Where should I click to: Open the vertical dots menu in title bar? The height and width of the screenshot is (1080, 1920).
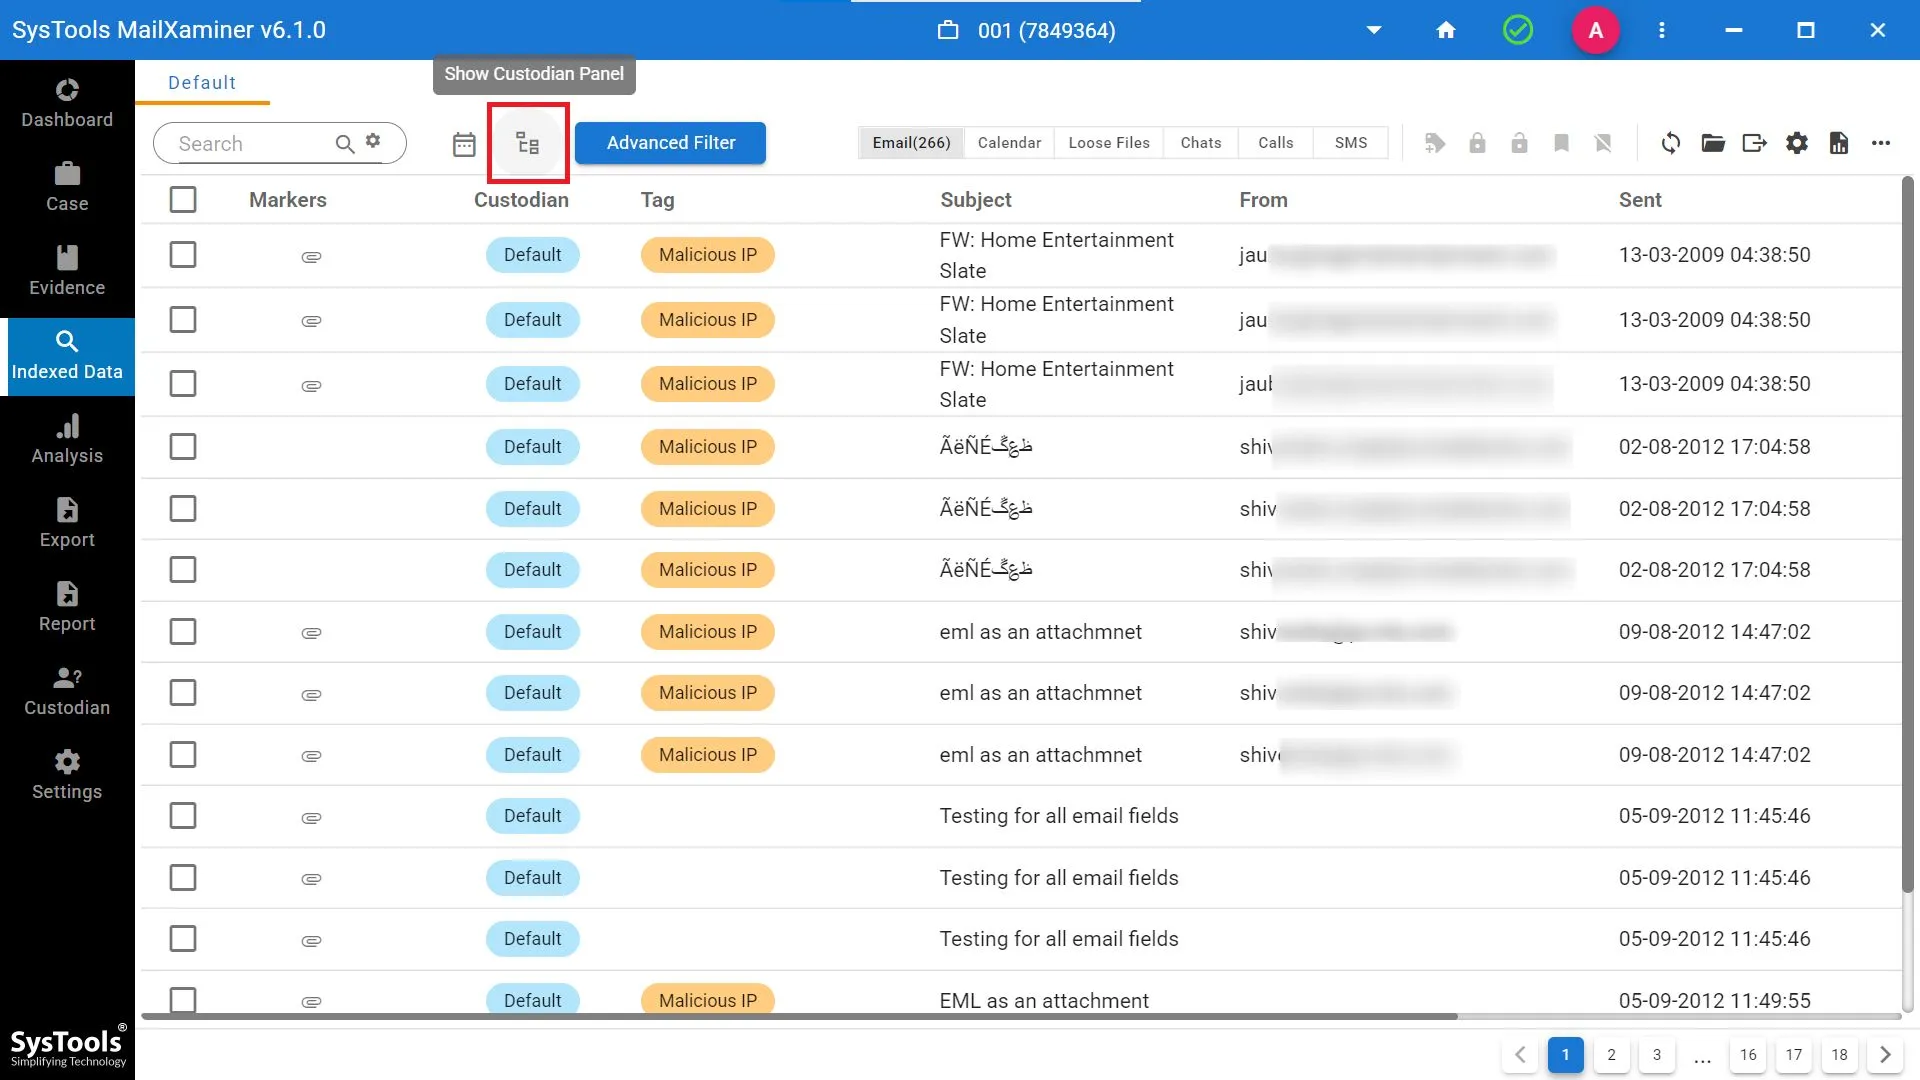pyautogui.click(x=1662, y=30)
